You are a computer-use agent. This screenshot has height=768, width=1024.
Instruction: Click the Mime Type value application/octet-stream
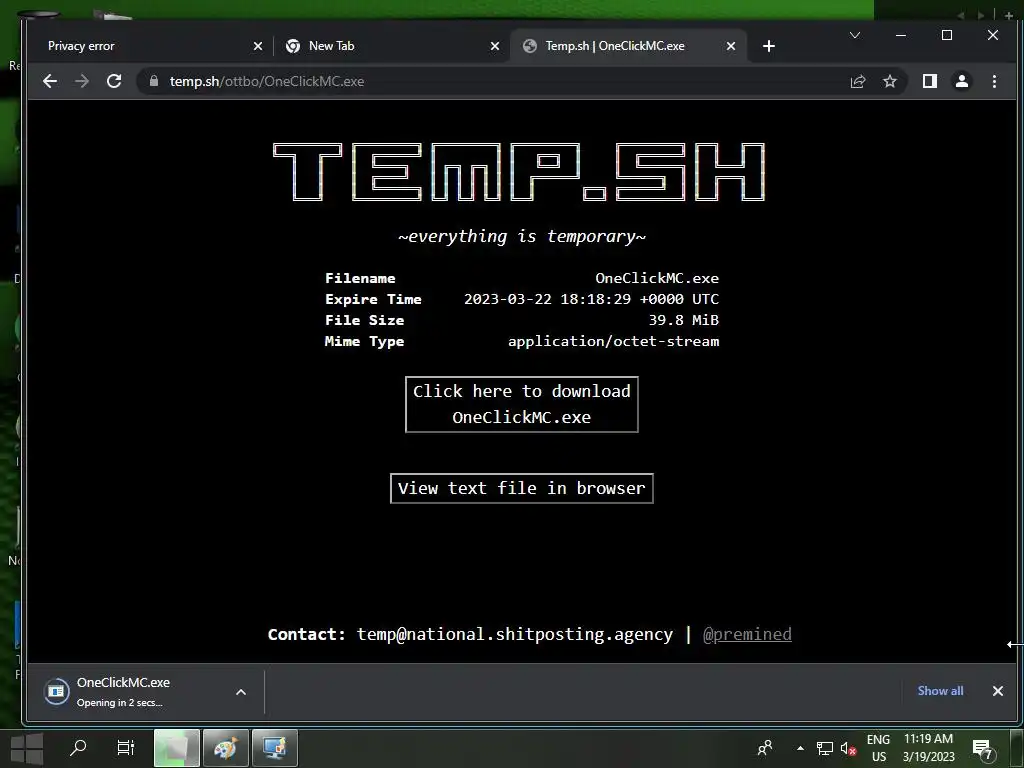click(613, 341)
